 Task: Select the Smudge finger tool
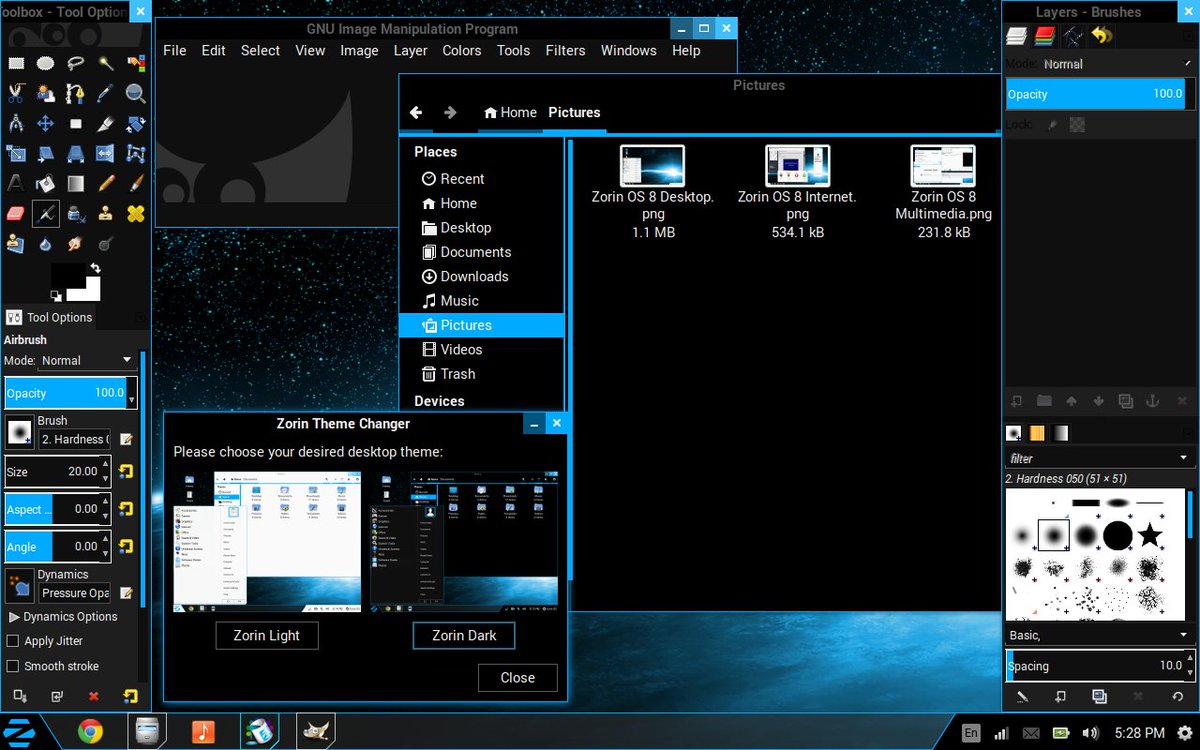75,243
